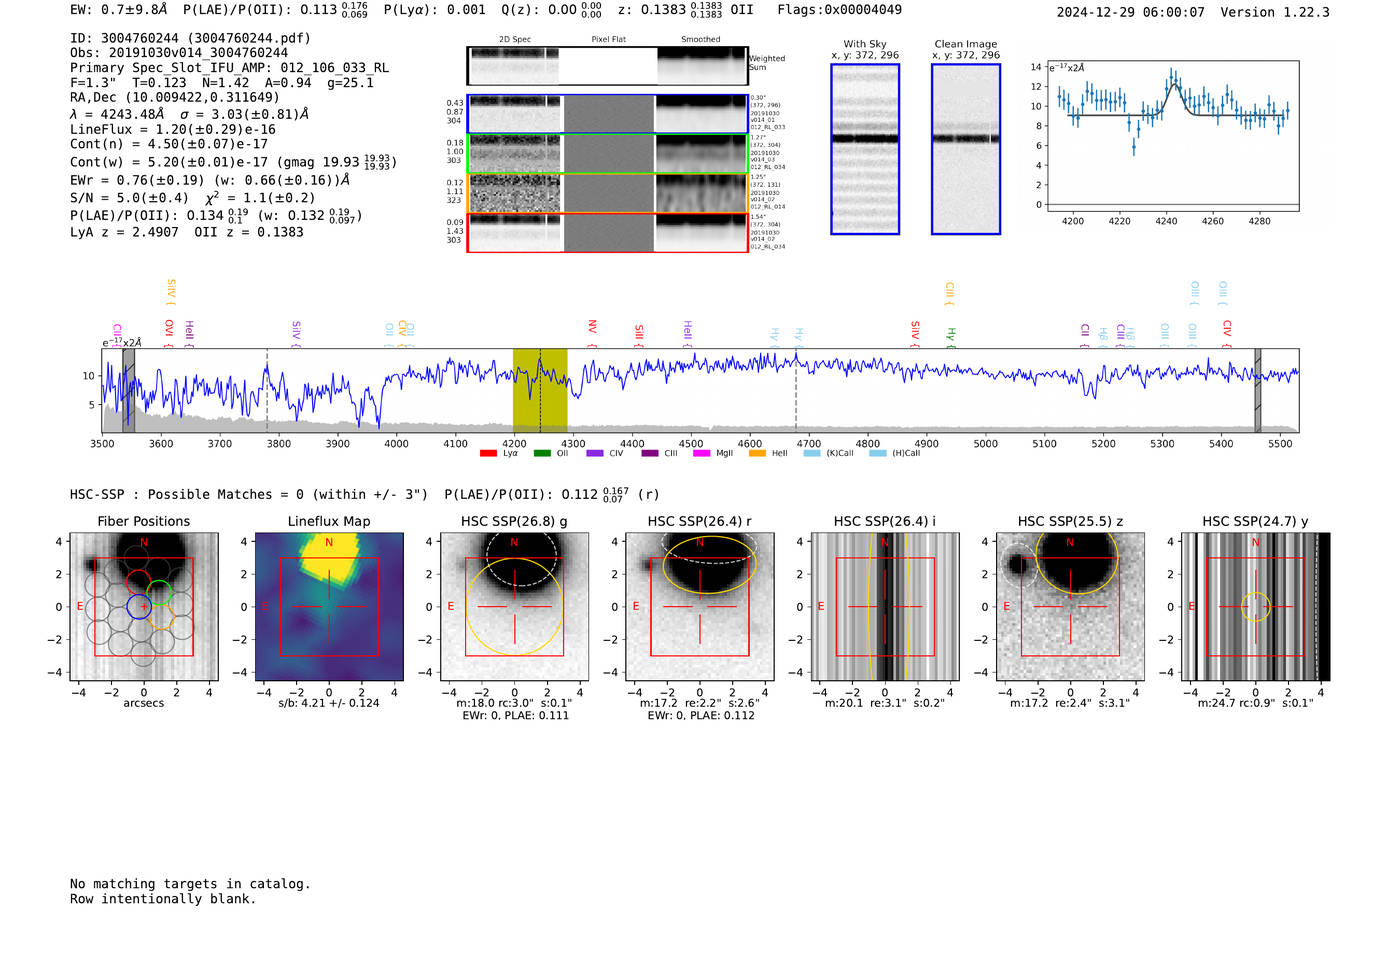Select the magenta MgII legend swatch
1400x953 pixels.
pos(702,453)
